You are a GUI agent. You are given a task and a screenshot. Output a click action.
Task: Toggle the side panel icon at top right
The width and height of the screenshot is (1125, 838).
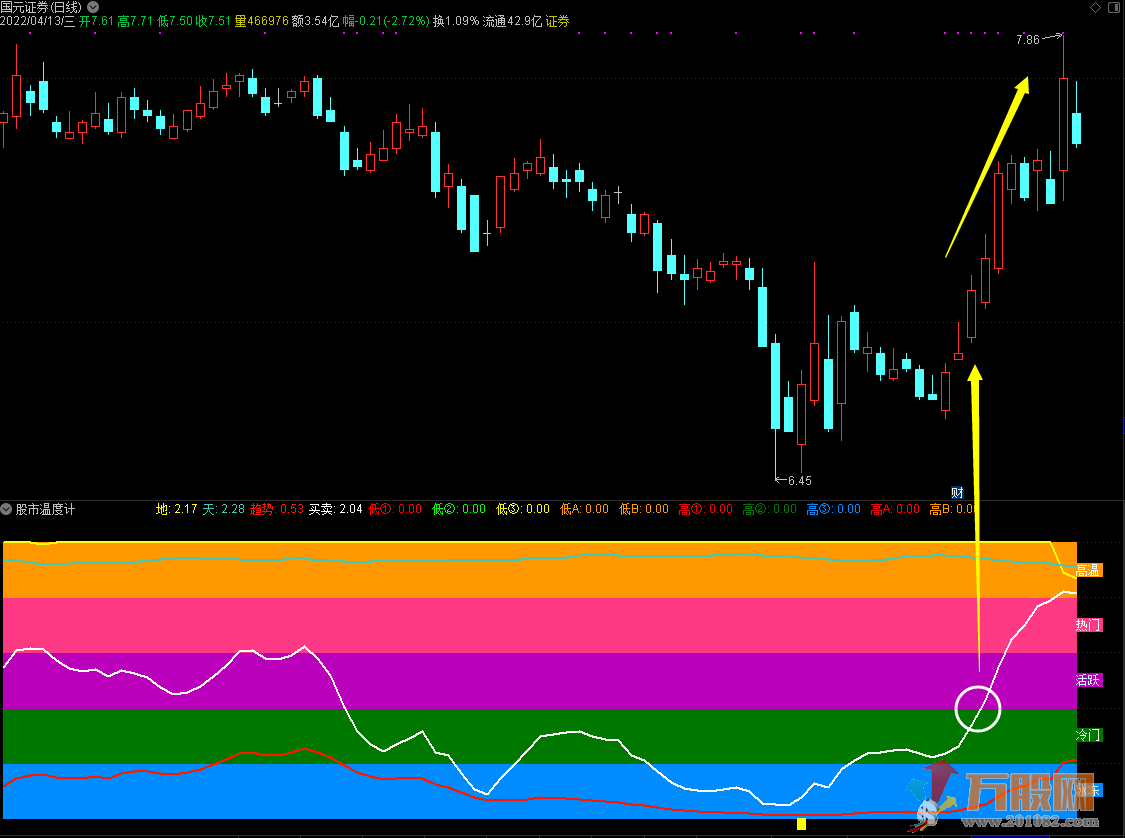coord(1115,7)
